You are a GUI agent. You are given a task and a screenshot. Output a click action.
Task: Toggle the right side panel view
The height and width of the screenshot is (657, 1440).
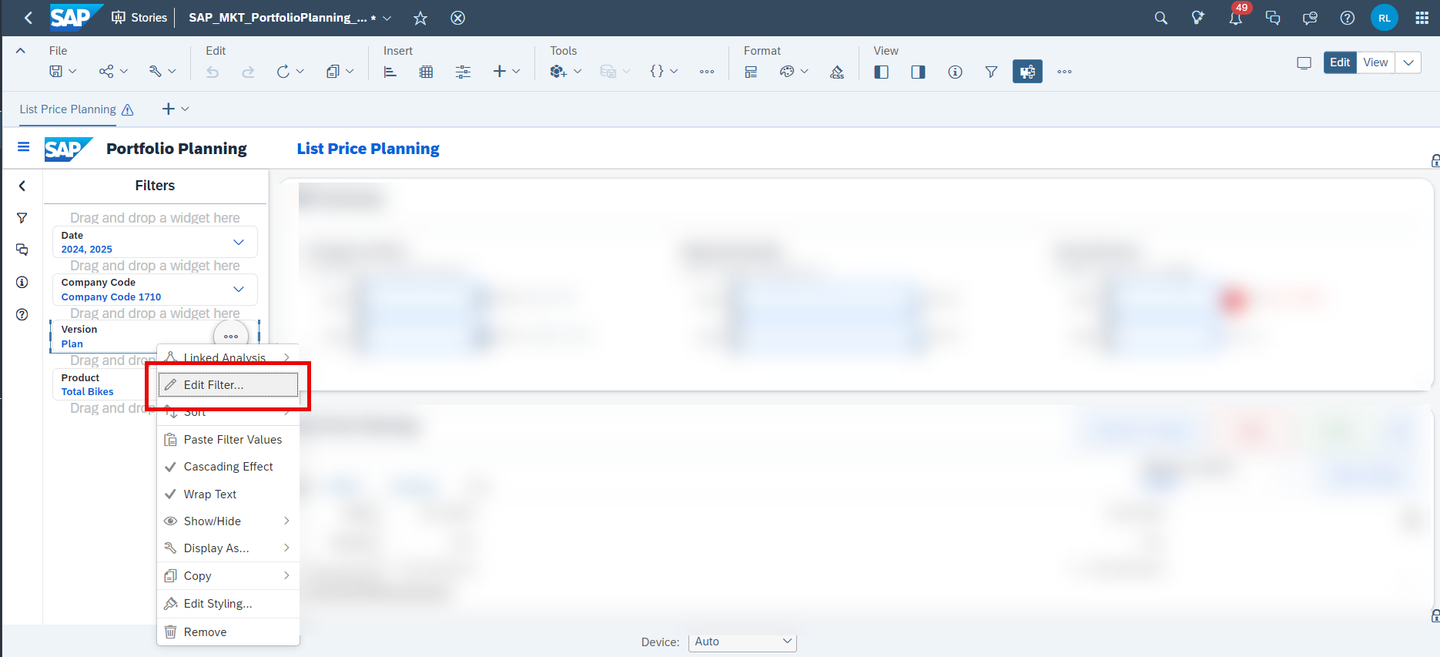pos(918,72)
